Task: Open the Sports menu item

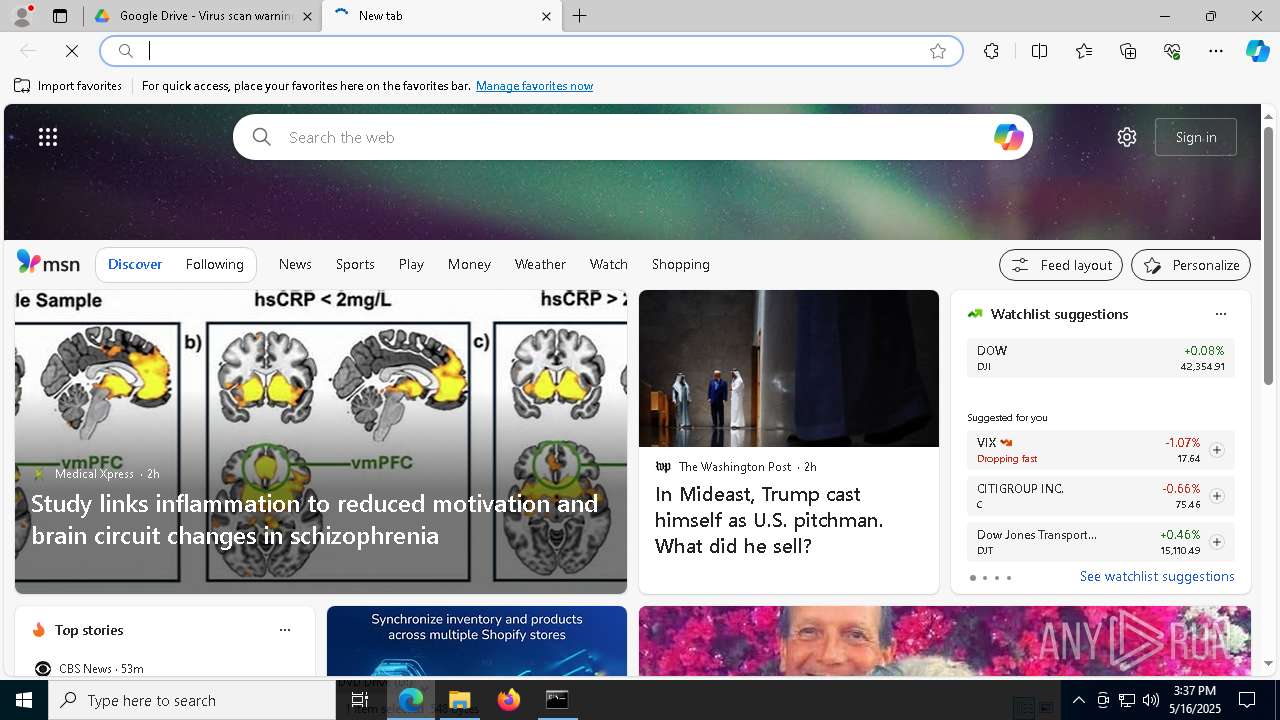Action: click(355, 264)
